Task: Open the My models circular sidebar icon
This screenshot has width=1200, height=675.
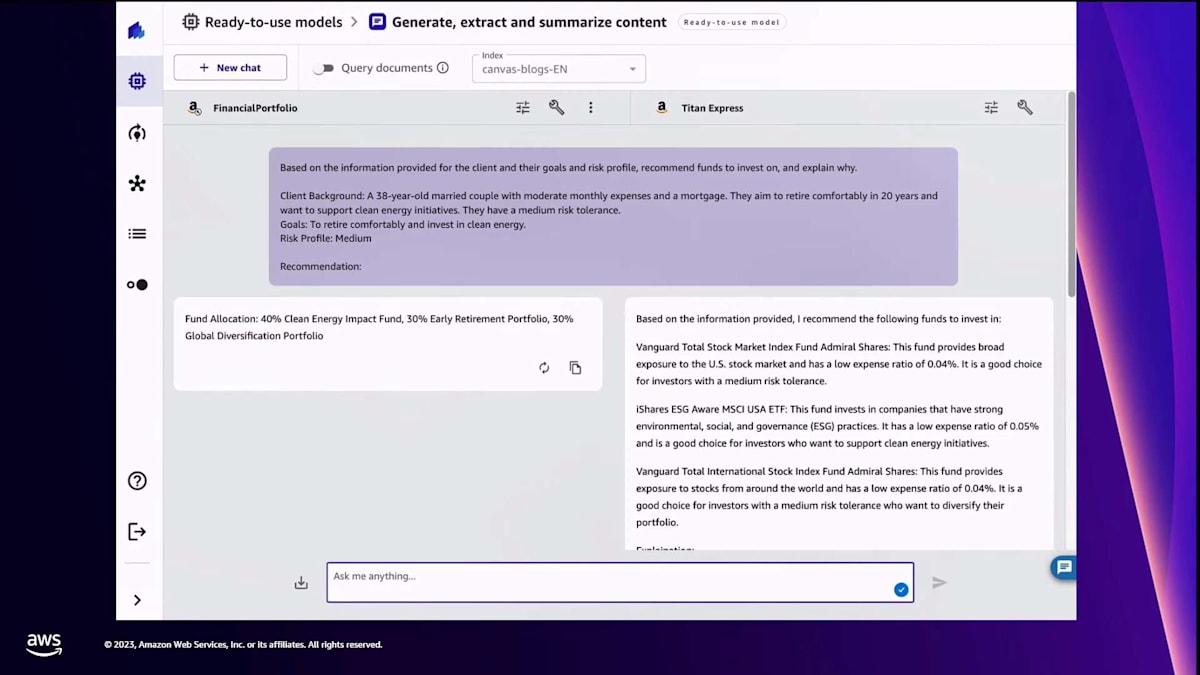Action: 137,133
